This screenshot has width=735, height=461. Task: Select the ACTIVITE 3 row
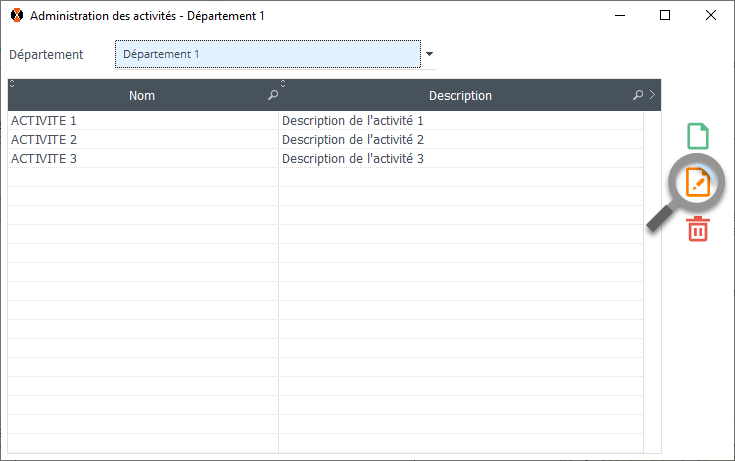(142, 159)
